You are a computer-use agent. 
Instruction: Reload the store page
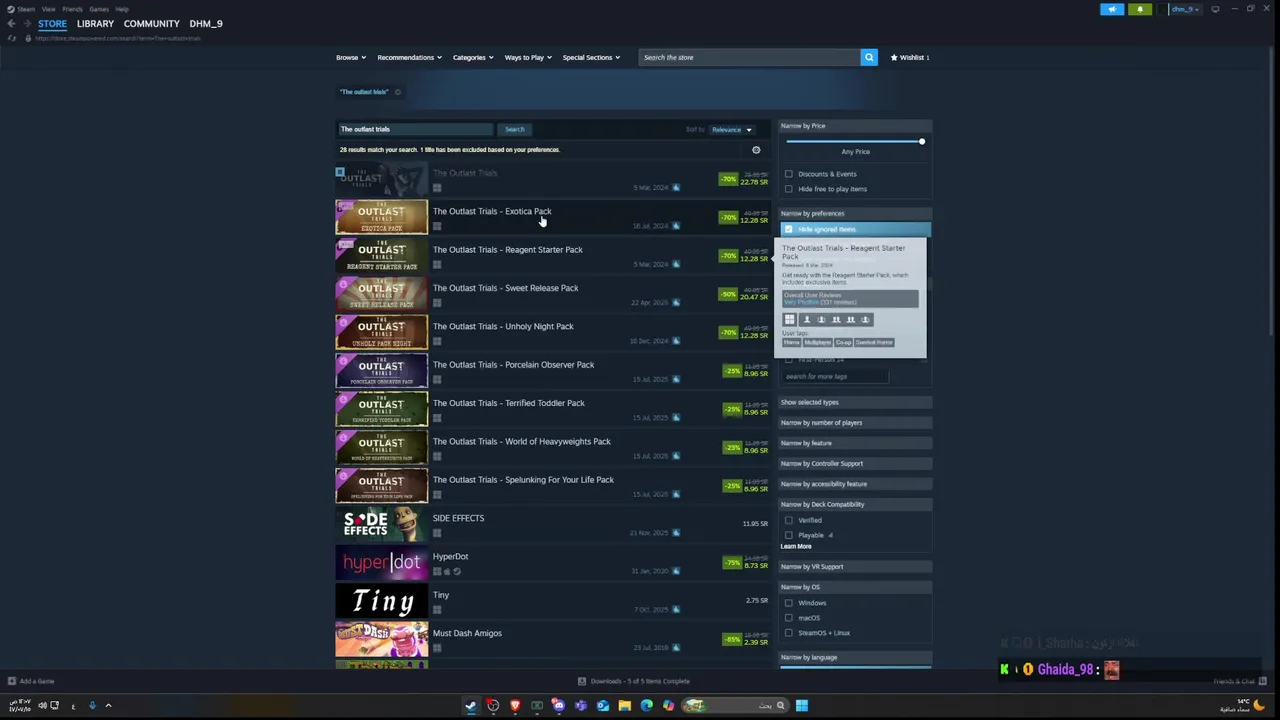(12, 38)
